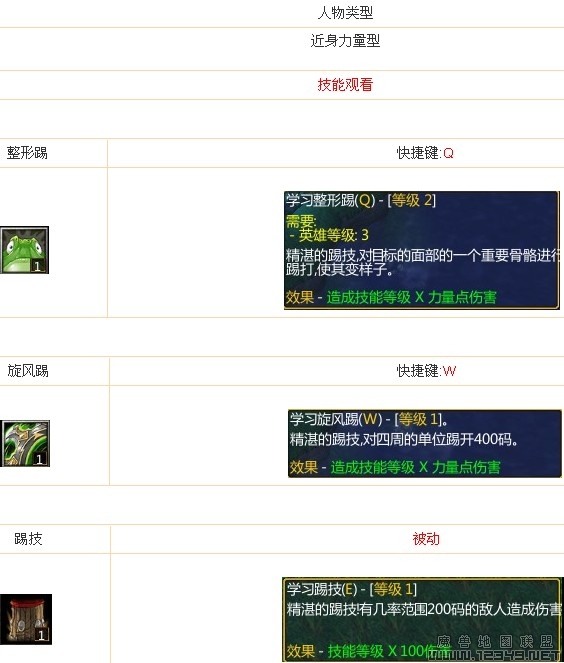Click the green 造成技能等级 X 力量点伤害 text in 整形踢 tooltip
This screenshot has height=663, width=564.
[x=411, y=297]
